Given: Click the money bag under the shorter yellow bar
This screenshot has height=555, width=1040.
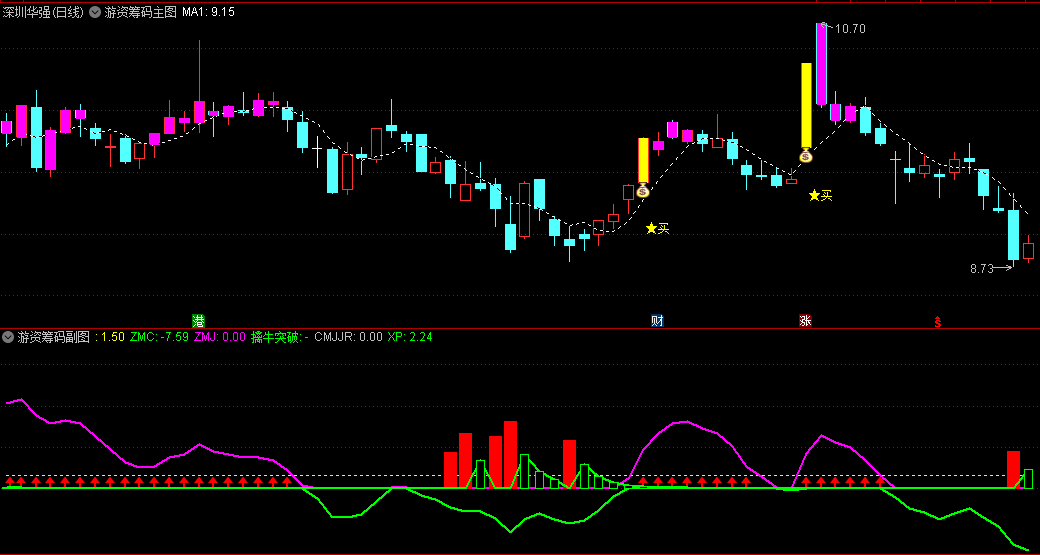Looking at the screenshot, I should tap(642, 190).
